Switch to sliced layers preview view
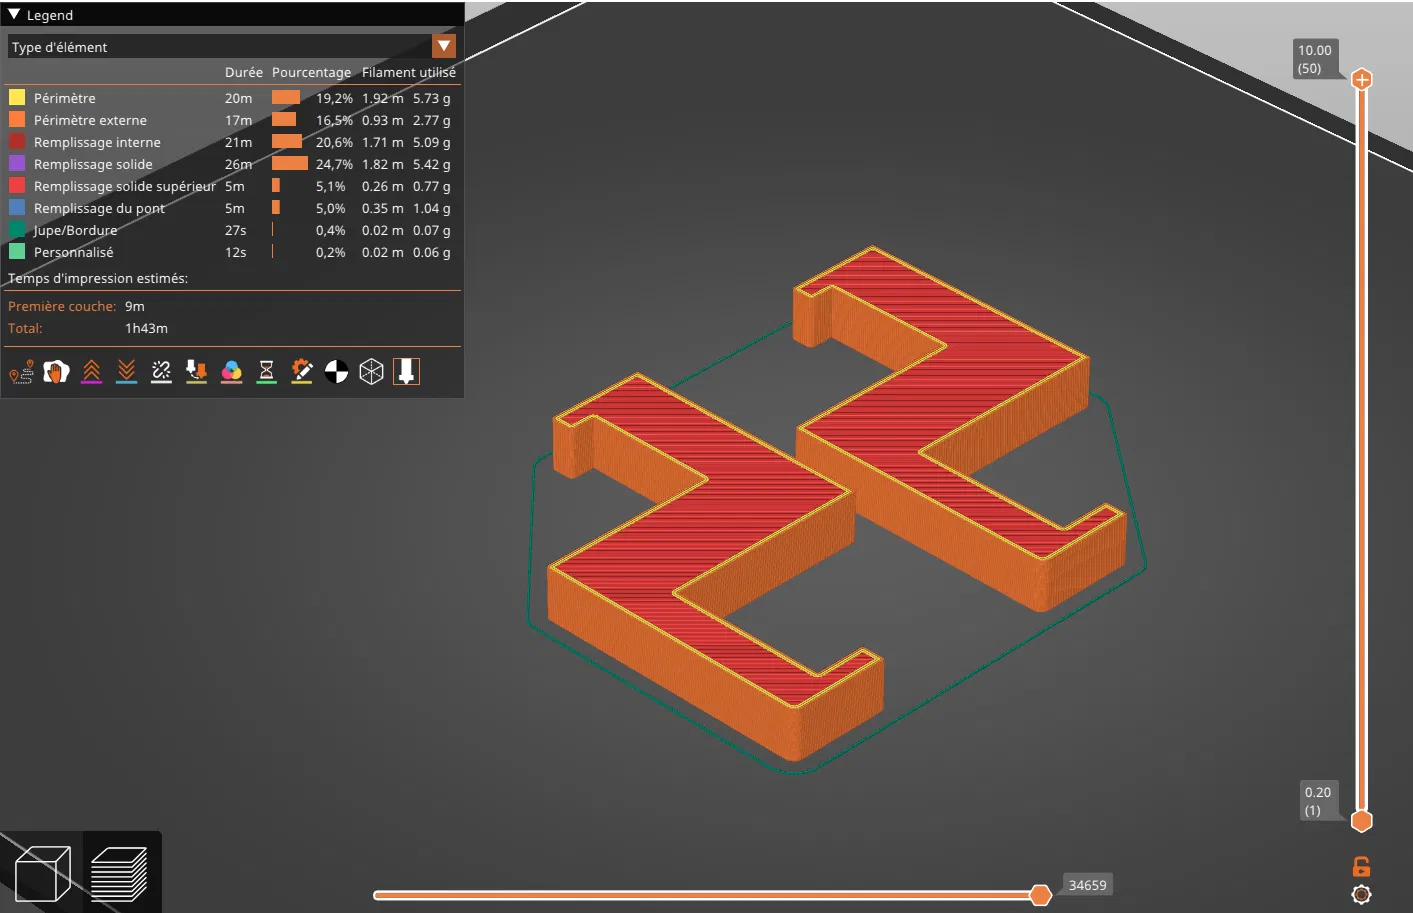1413x913 pixels. pyautogui.click(x=119, y=873)
